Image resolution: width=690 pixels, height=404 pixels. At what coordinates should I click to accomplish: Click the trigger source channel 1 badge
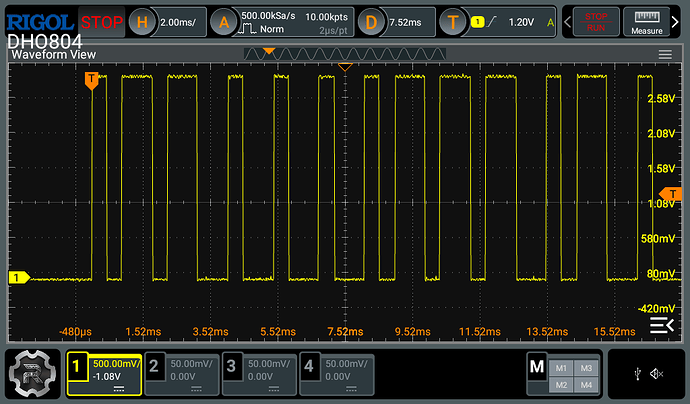click(x=477, y=22)
